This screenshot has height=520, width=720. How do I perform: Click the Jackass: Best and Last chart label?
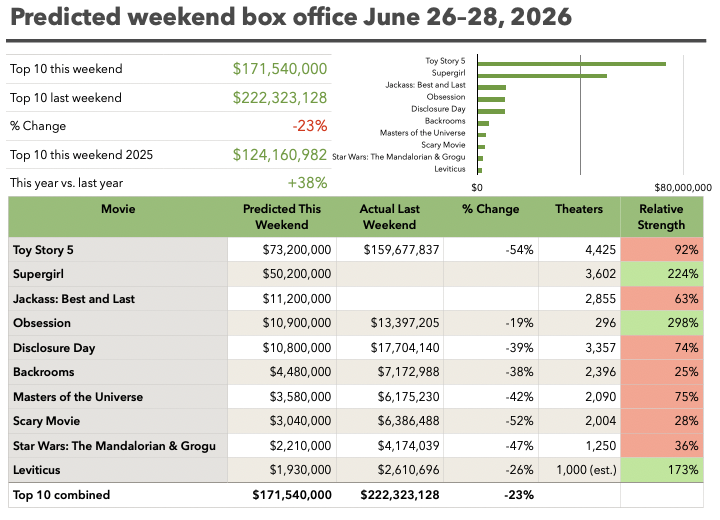(425, 85)
